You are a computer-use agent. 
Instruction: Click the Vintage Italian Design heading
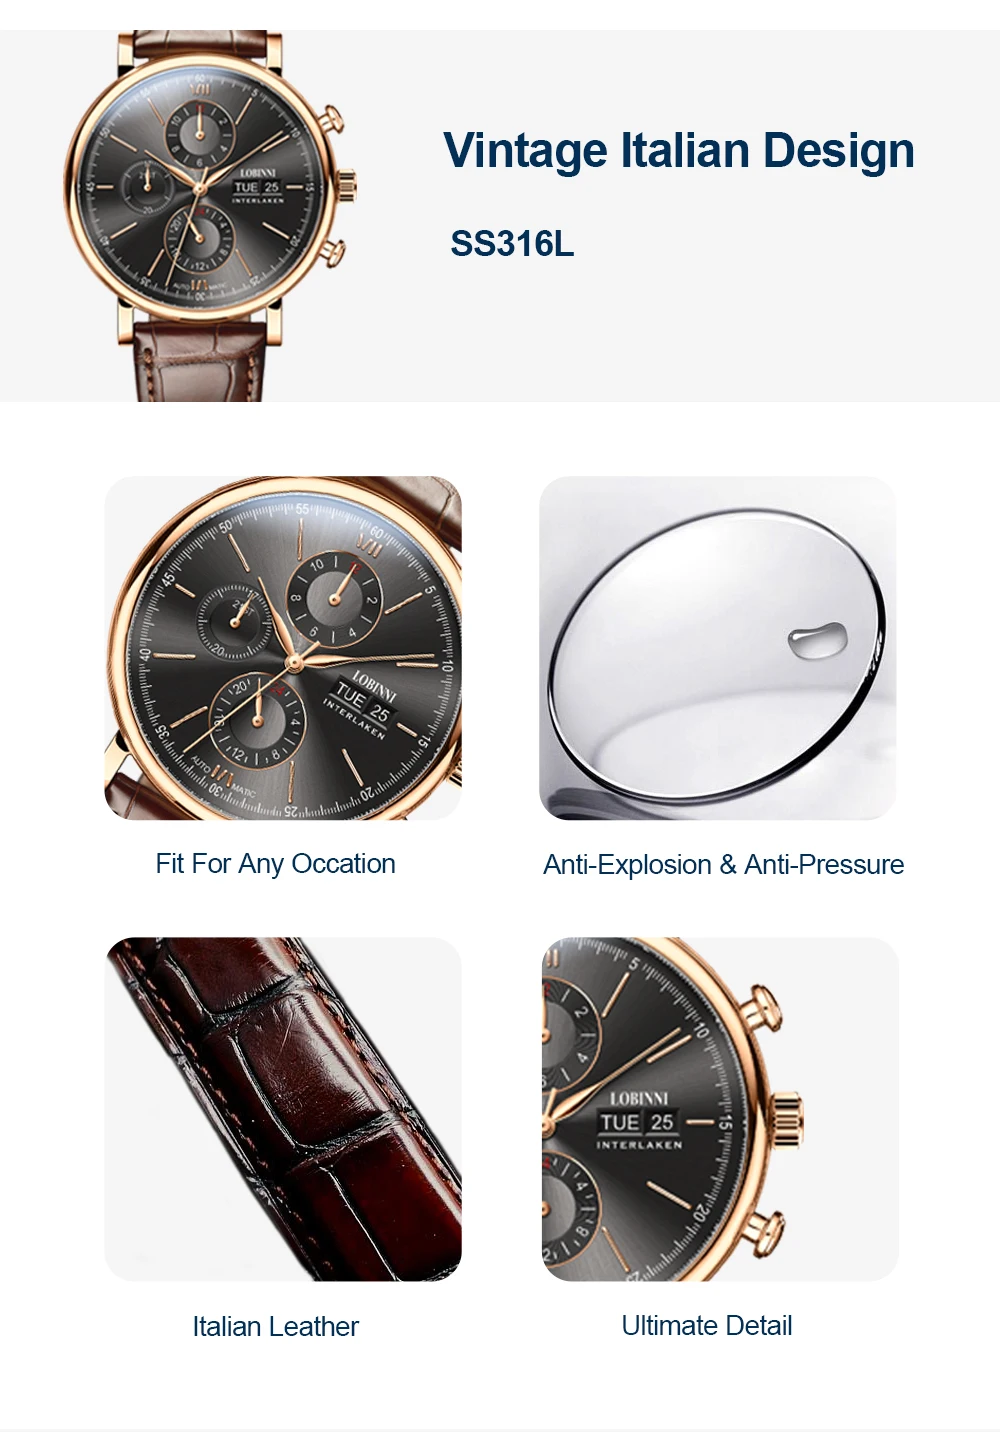[x=679, y=151]
